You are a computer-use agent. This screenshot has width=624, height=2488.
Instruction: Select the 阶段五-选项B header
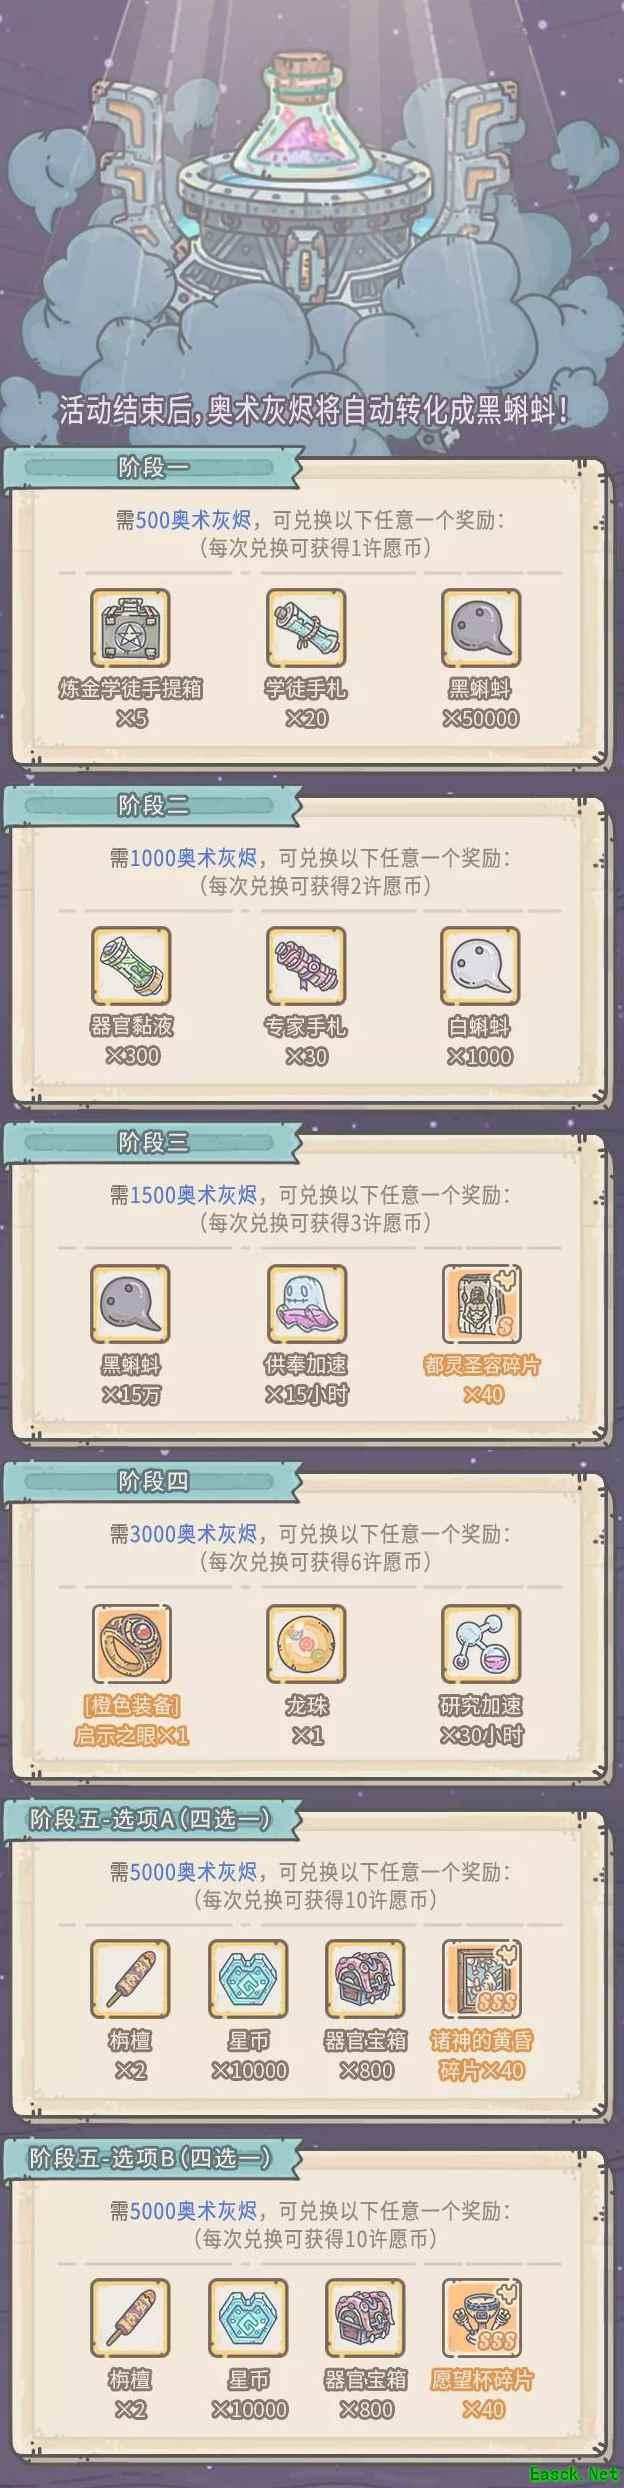point(152,2158)
